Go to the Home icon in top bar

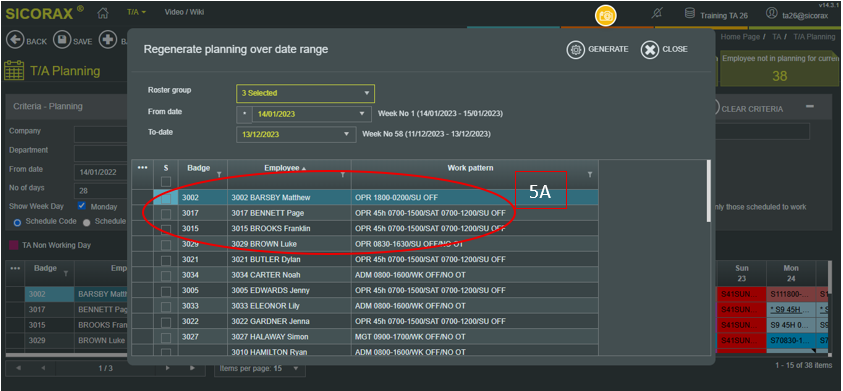(x=103, y=12)
